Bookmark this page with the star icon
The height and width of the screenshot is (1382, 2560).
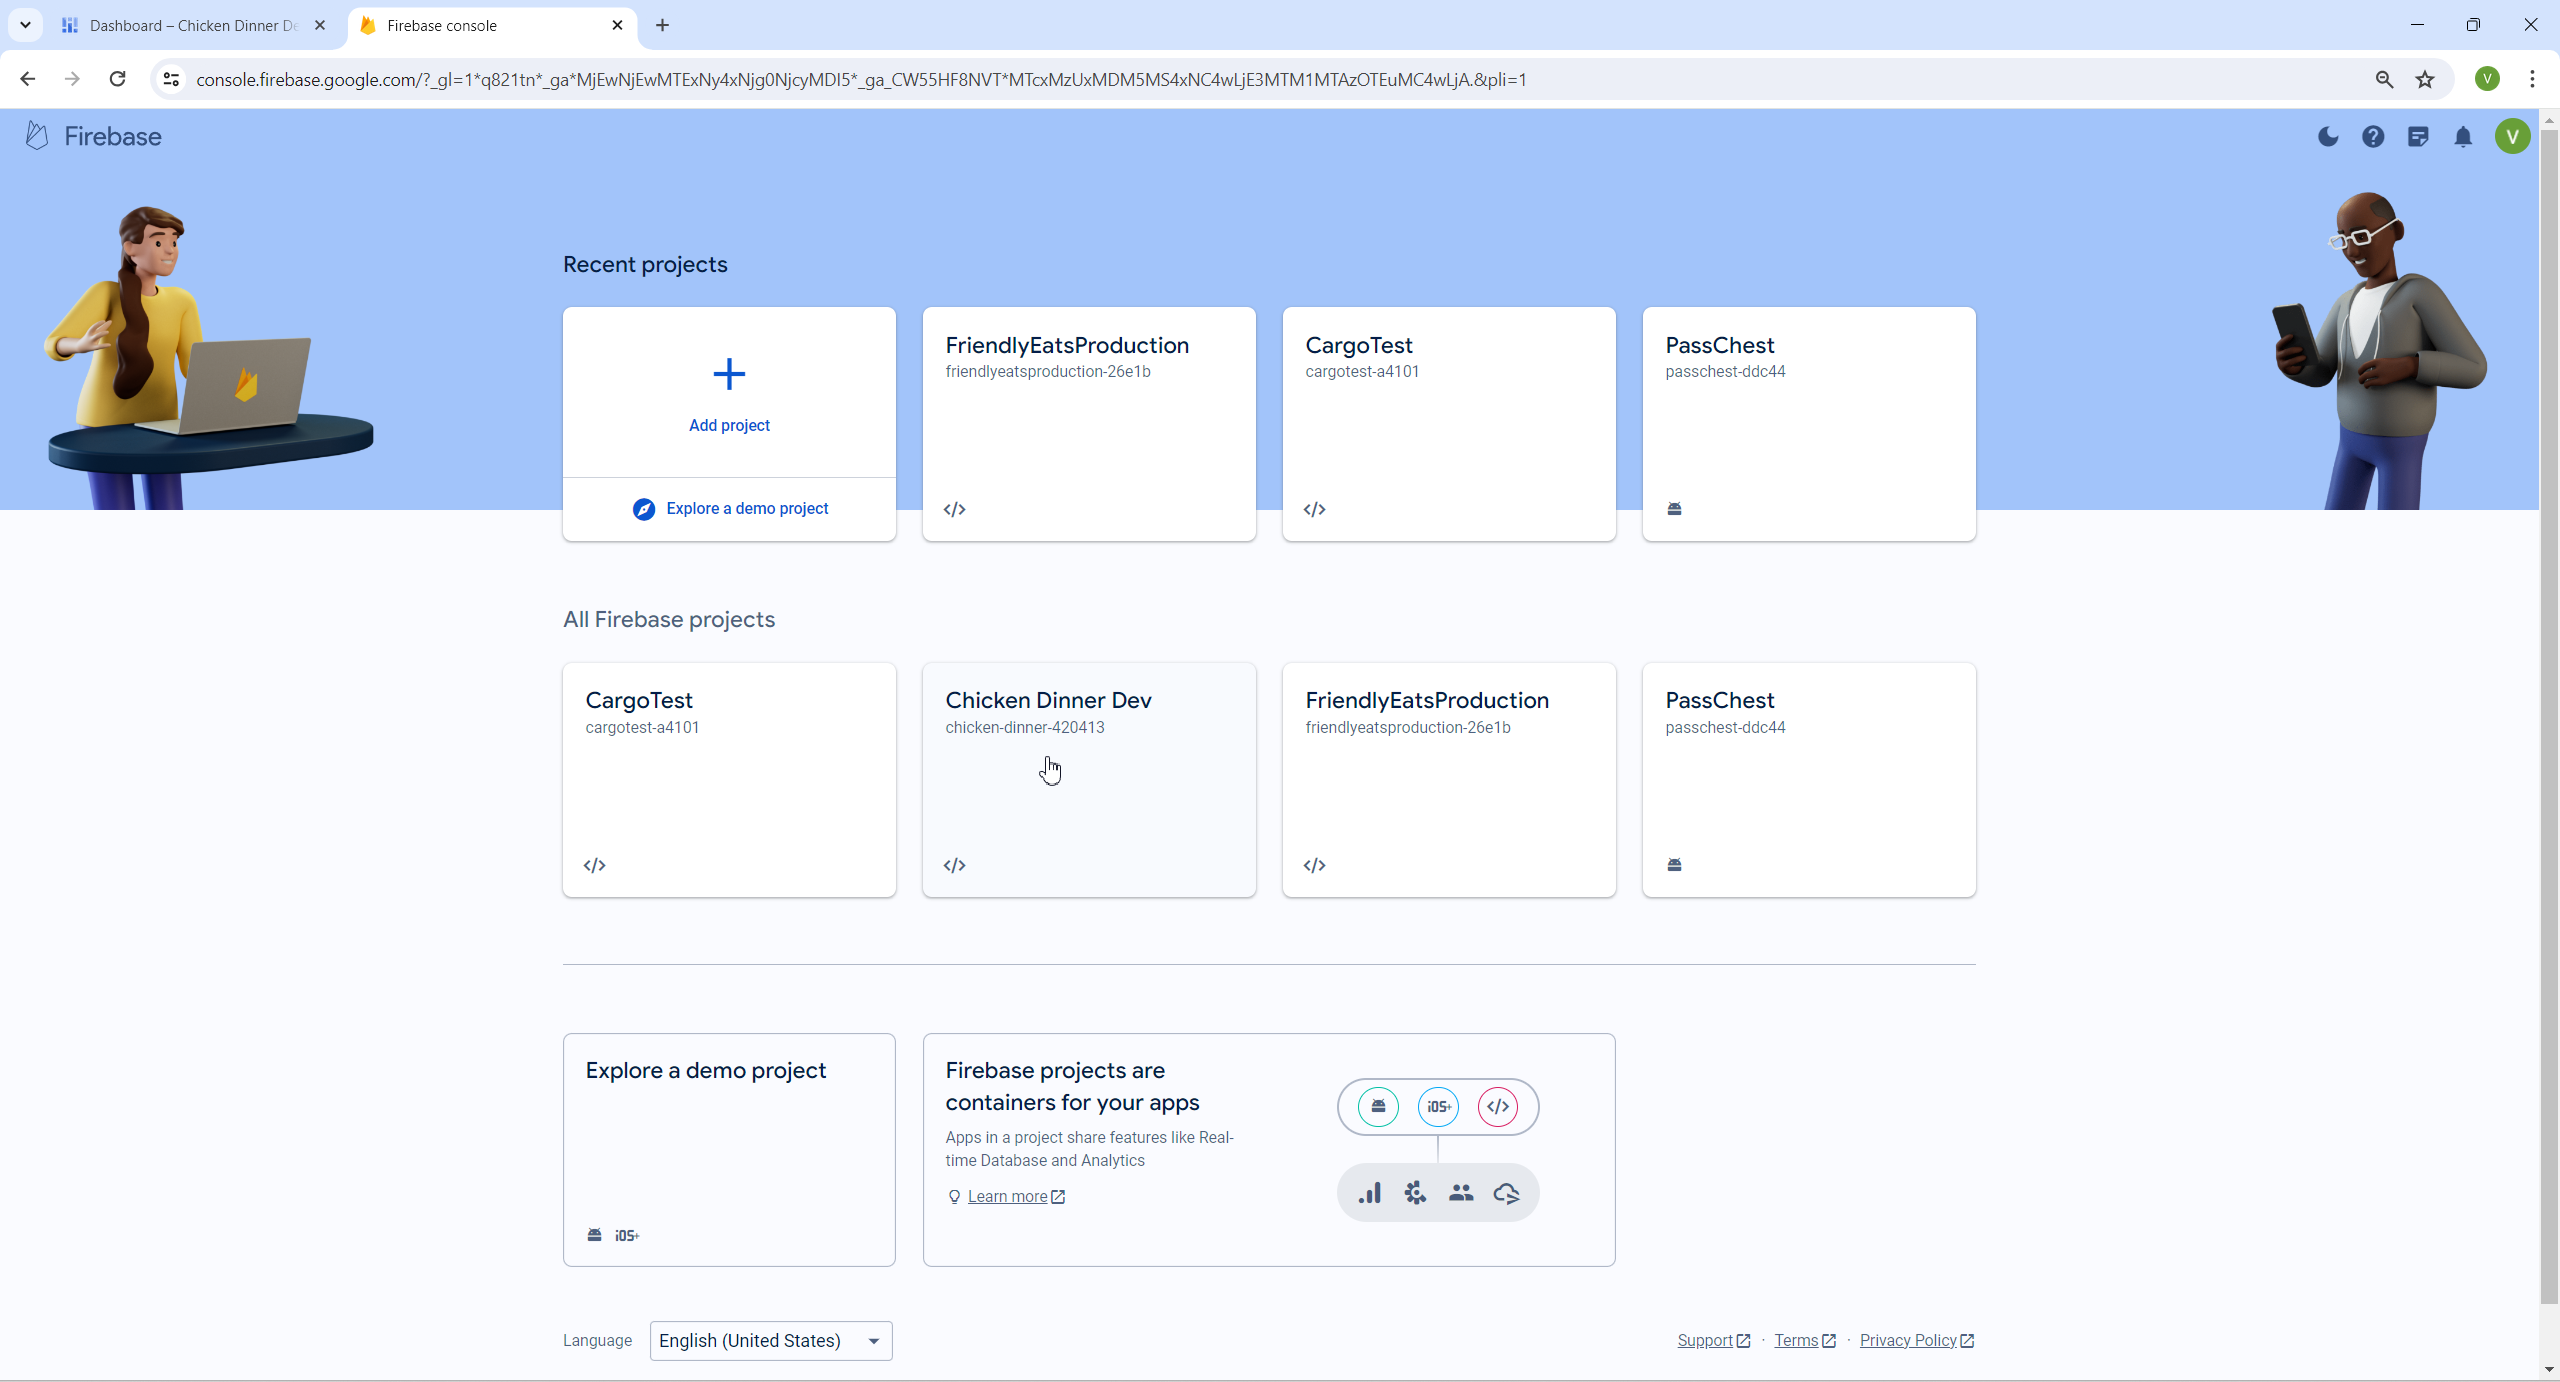coord(2425,79)
